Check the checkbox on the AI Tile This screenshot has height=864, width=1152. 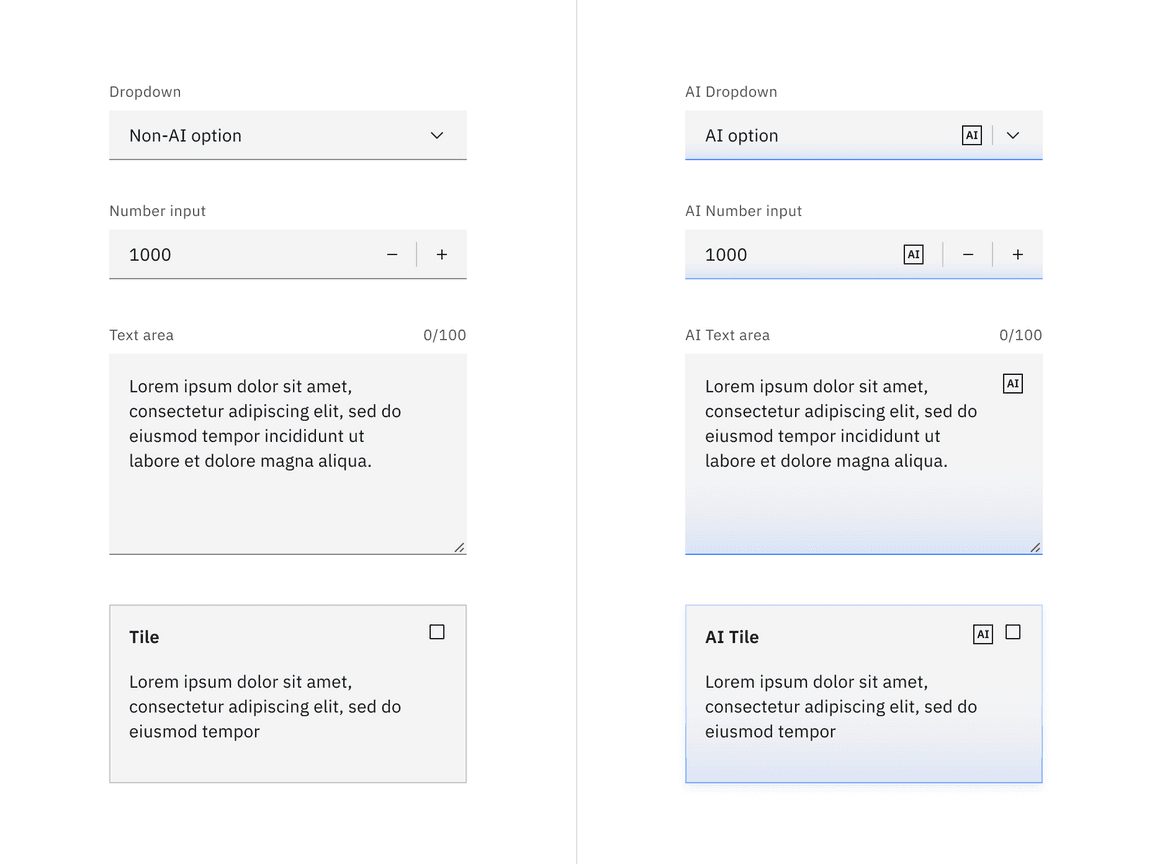click(x=1013, y=632)
